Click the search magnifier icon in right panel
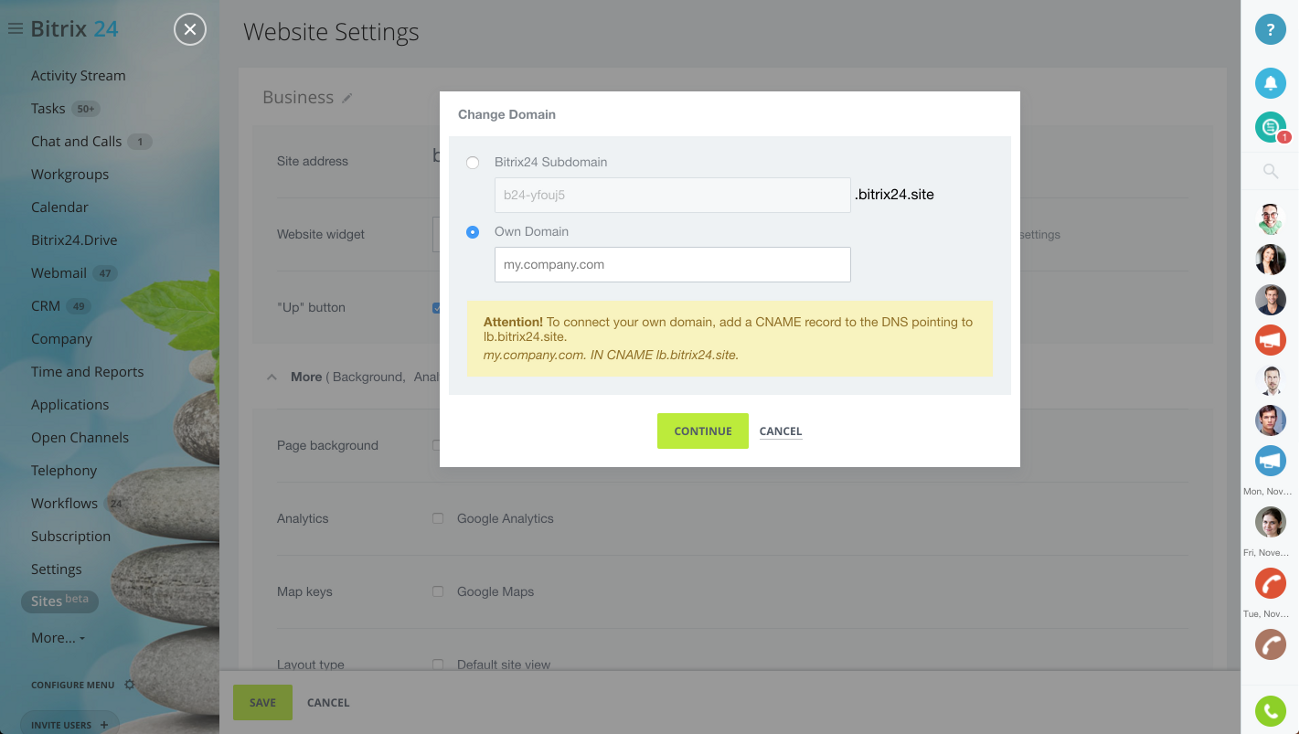This screenshot has height=734, width=1299. tap(1270, 172)
